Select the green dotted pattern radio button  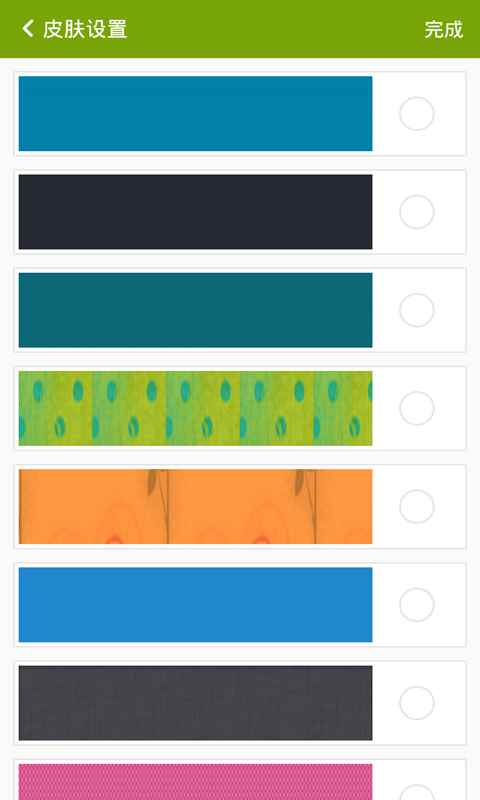417,408
